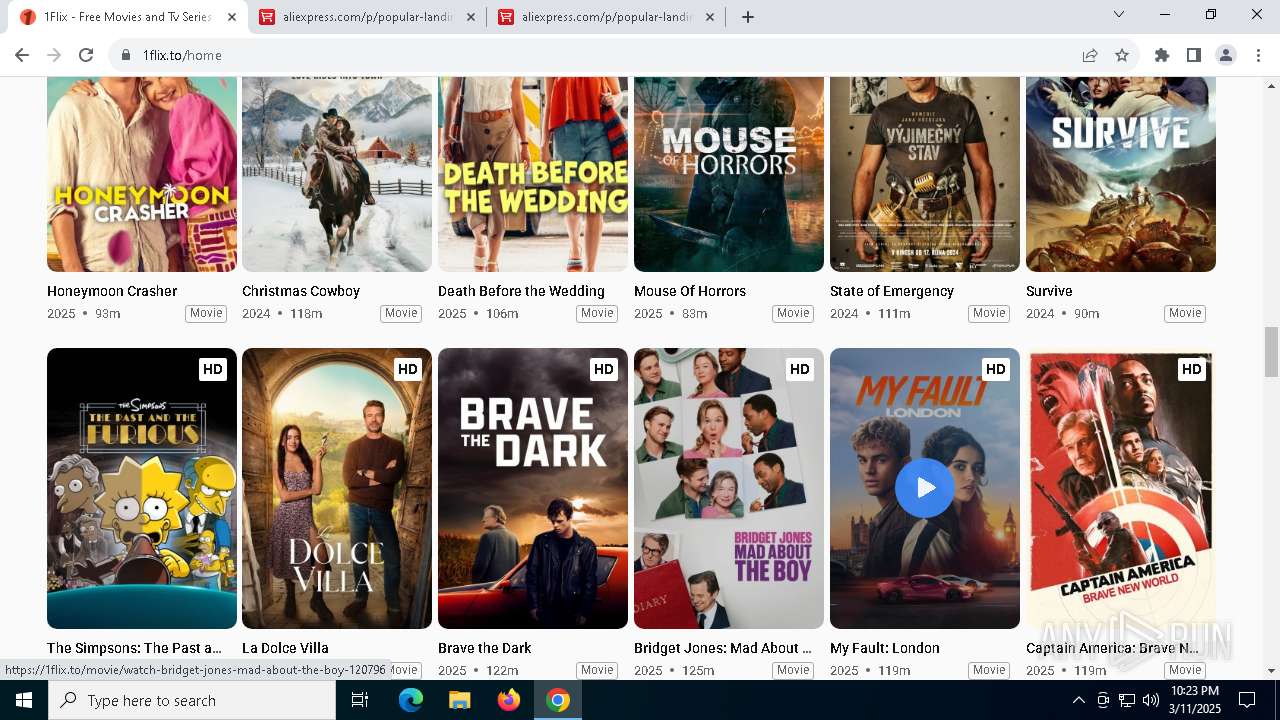Viewport: 1280px width, 720px height.
Task: Expand the tab search chevron
Action: coord(1119,14)
